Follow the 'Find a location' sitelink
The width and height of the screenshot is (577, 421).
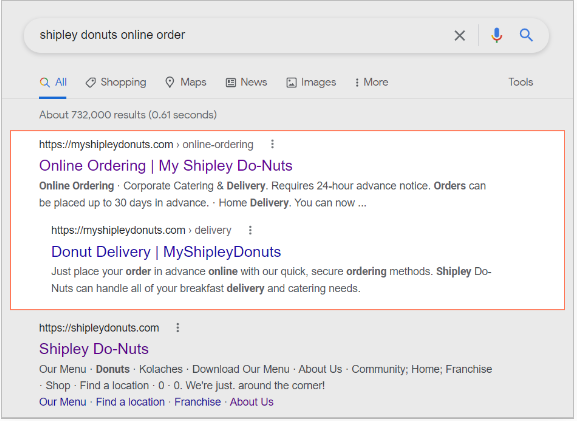point(130,402)
